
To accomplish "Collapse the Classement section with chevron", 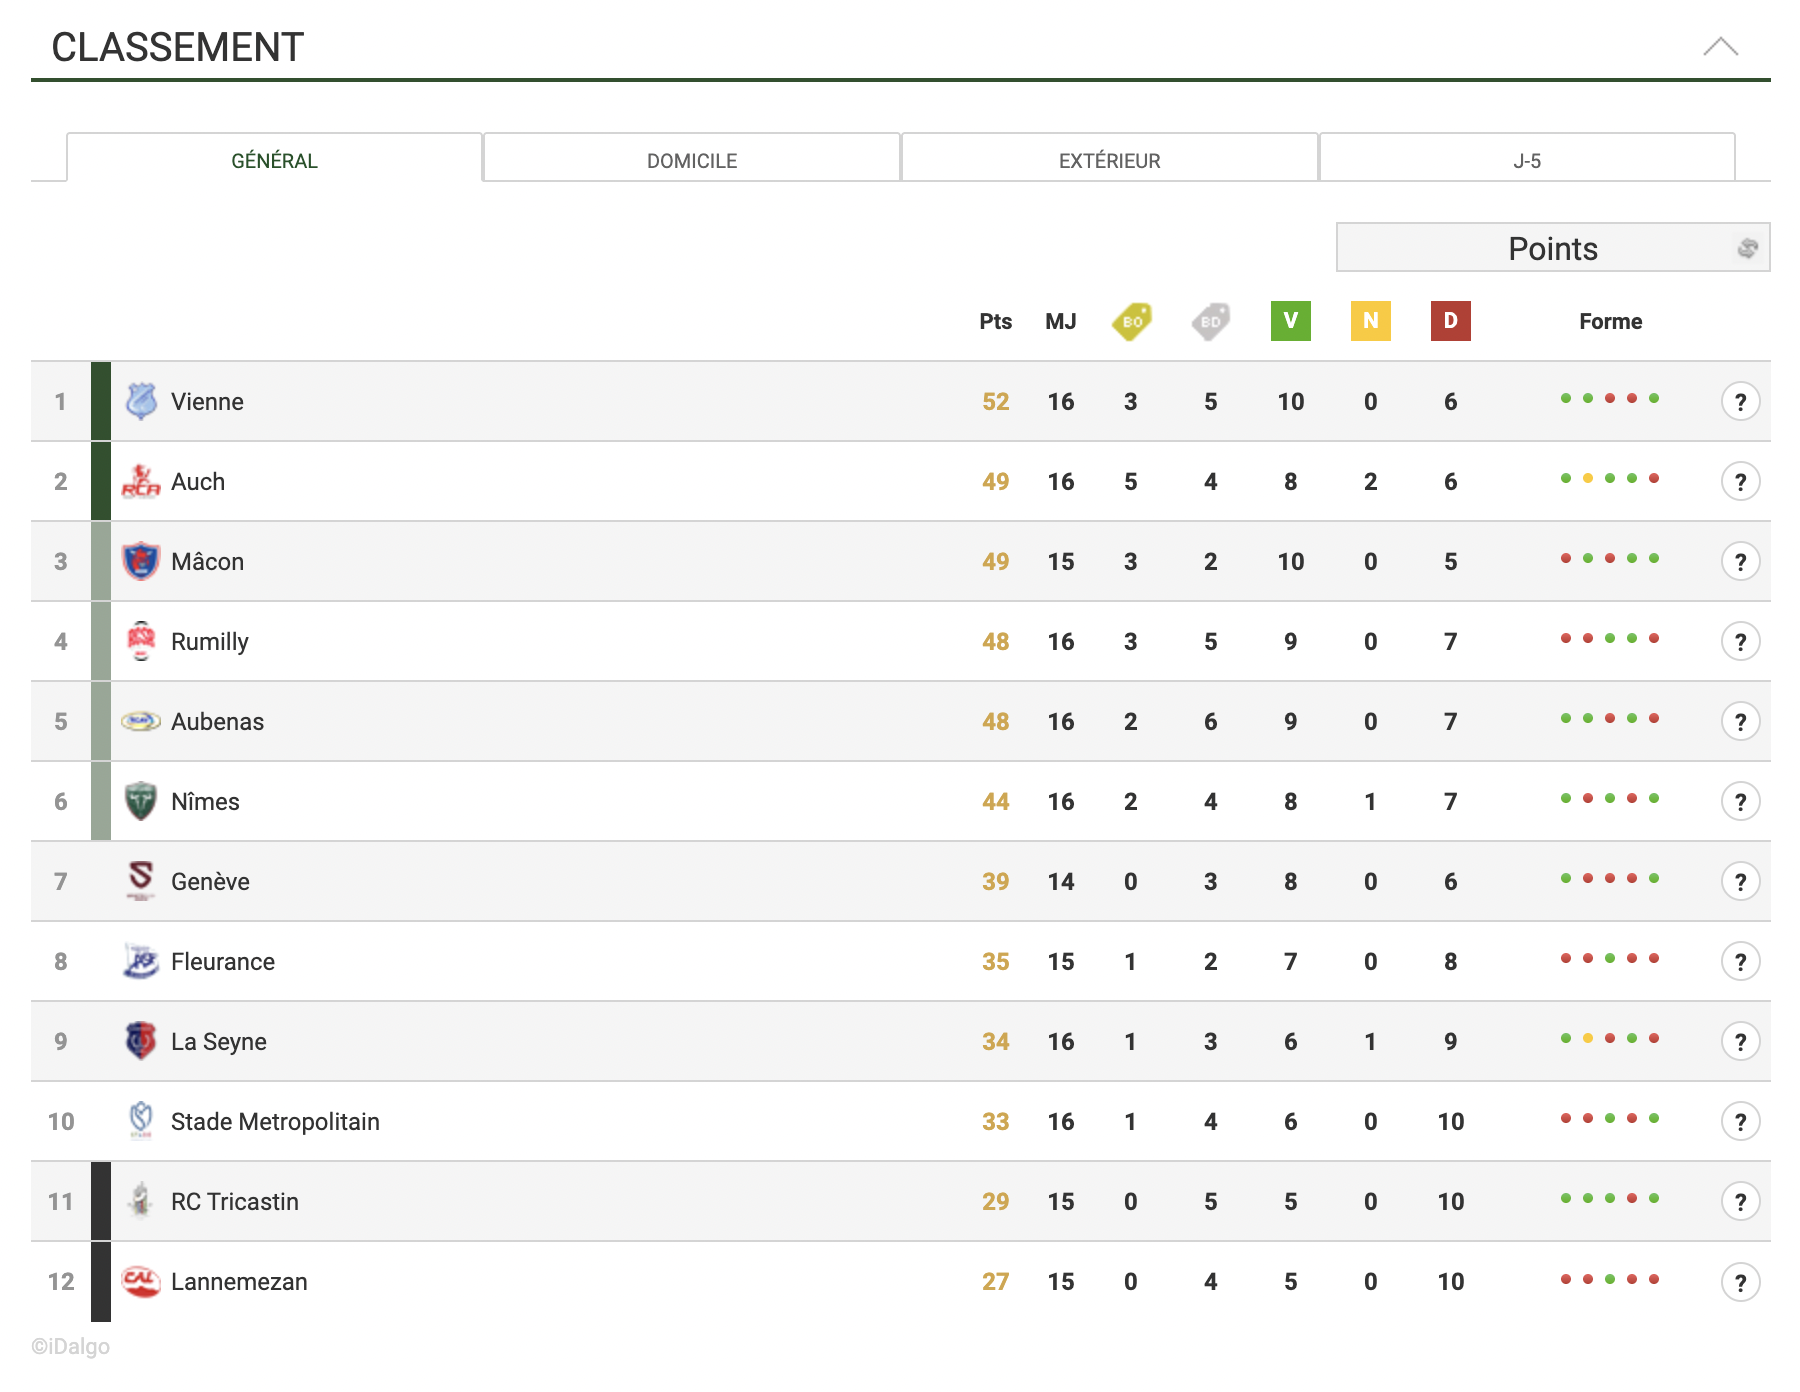I will (1720, 47).
